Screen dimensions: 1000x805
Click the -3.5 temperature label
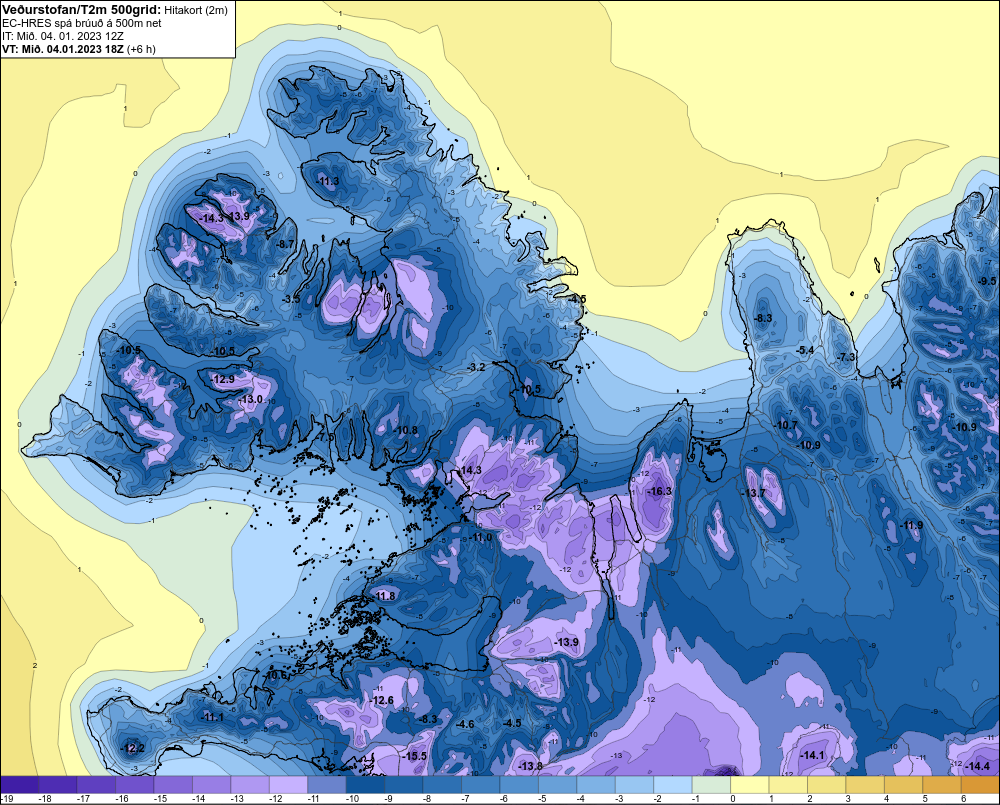click(x=291, y=299)
